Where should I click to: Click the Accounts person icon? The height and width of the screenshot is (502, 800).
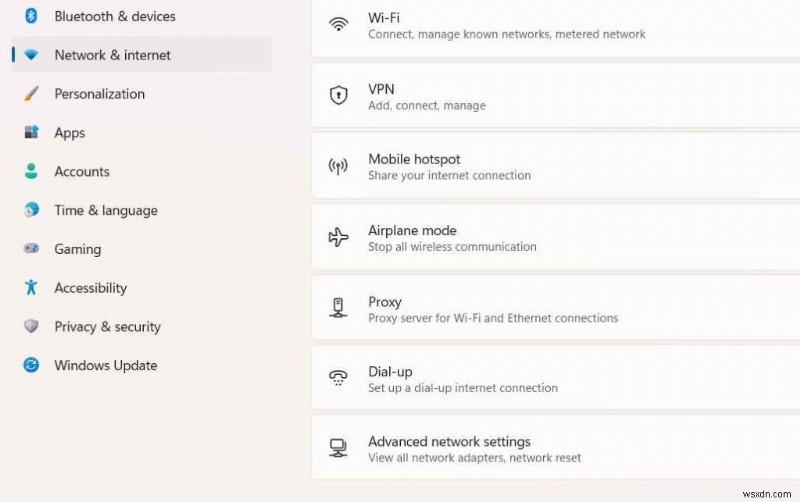(31, 172)
